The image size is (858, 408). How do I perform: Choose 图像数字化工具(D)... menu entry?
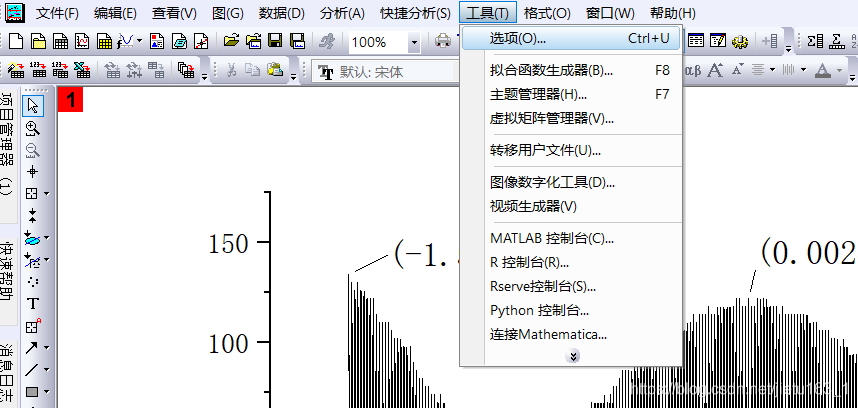pos(571,182)
